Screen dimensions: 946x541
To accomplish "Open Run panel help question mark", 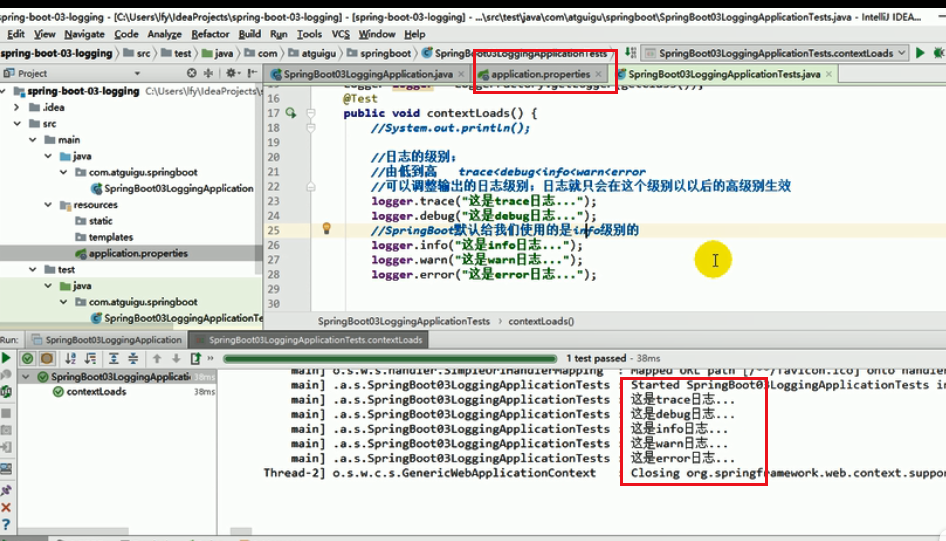I will [x=6, y=525].
